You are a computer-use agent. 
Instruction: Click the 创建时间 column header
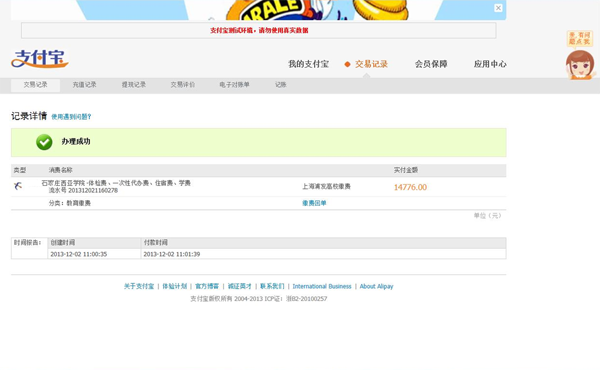tap(62, 243)
